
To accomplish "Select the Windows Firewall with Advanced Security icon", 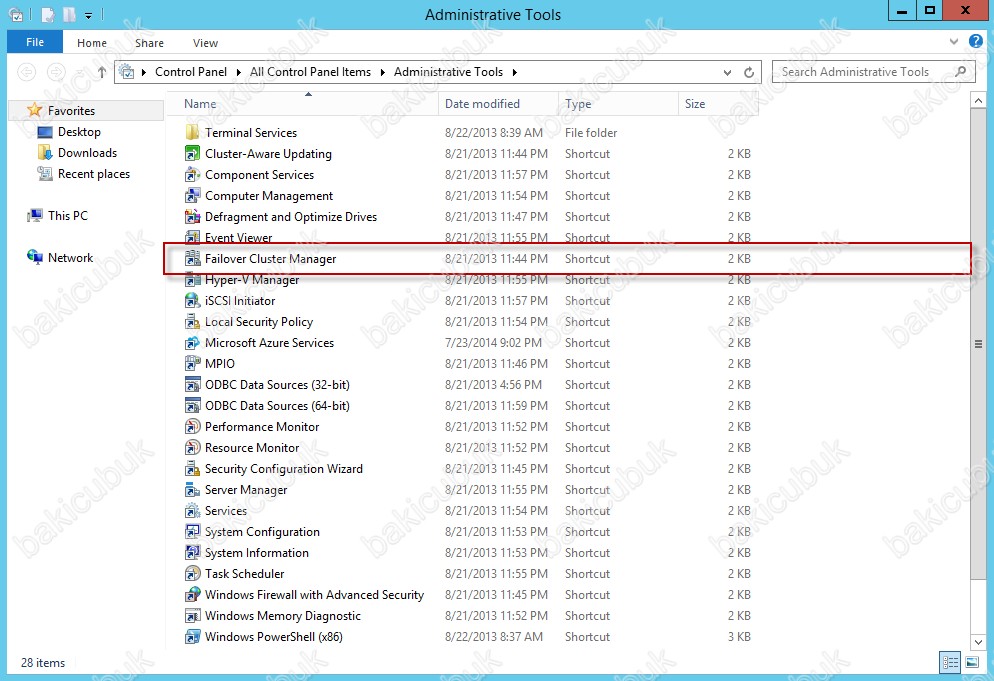I will [x=192, y=594].
